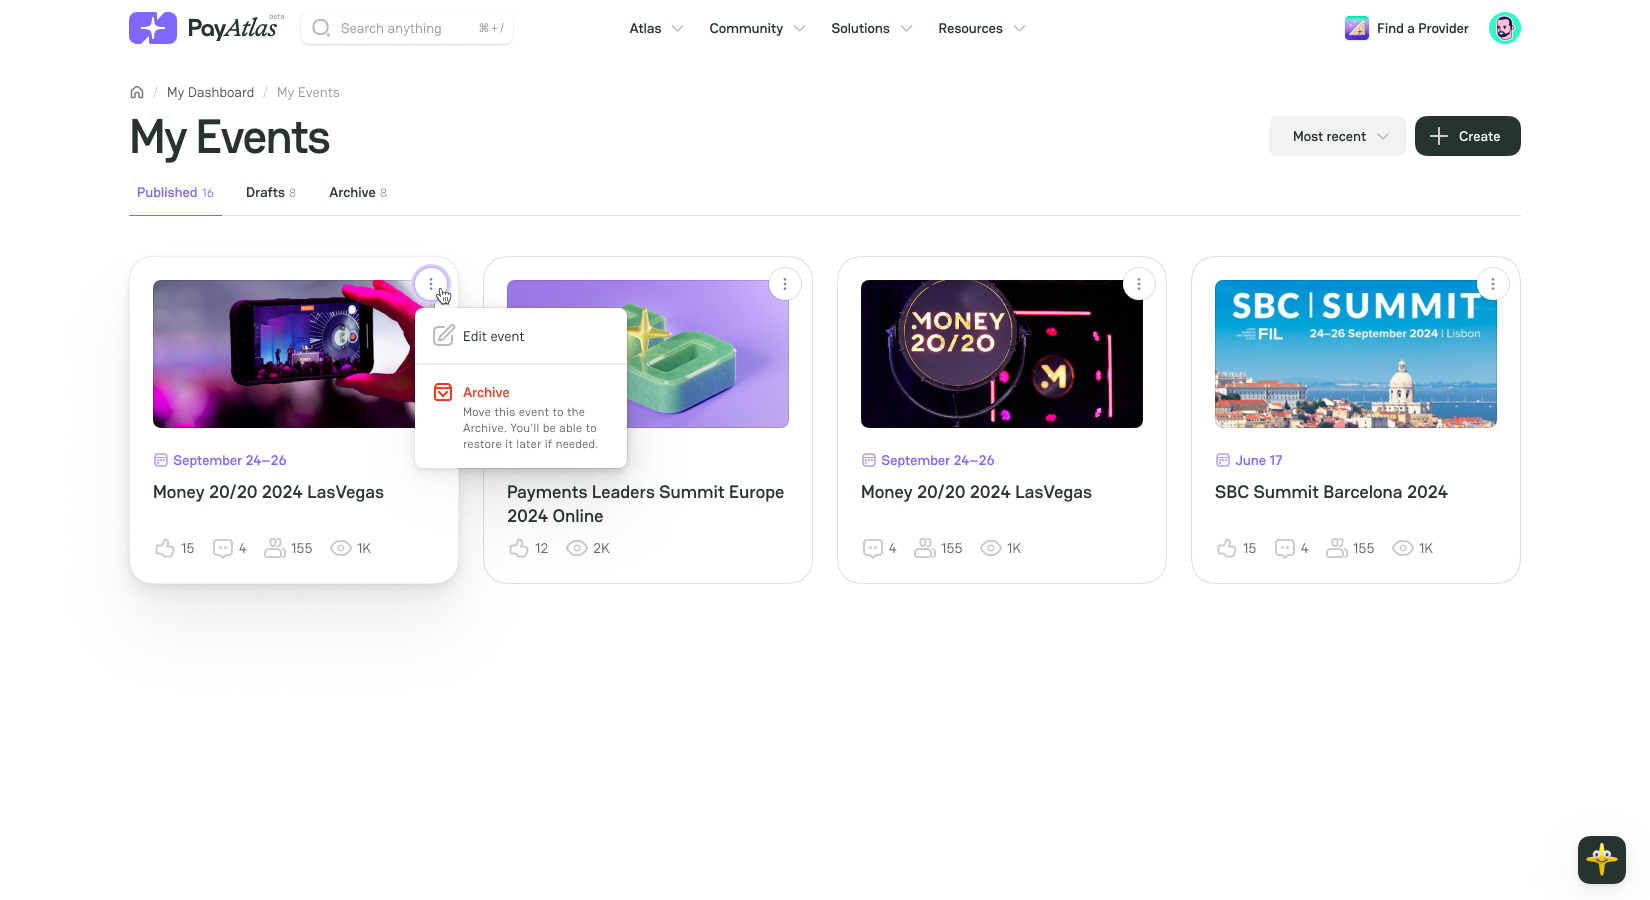Open options menu on SBC Summit Barcelona card
Image resolution: width=1650 pixels, height=900 pixels.
(x=1493, y=284)
